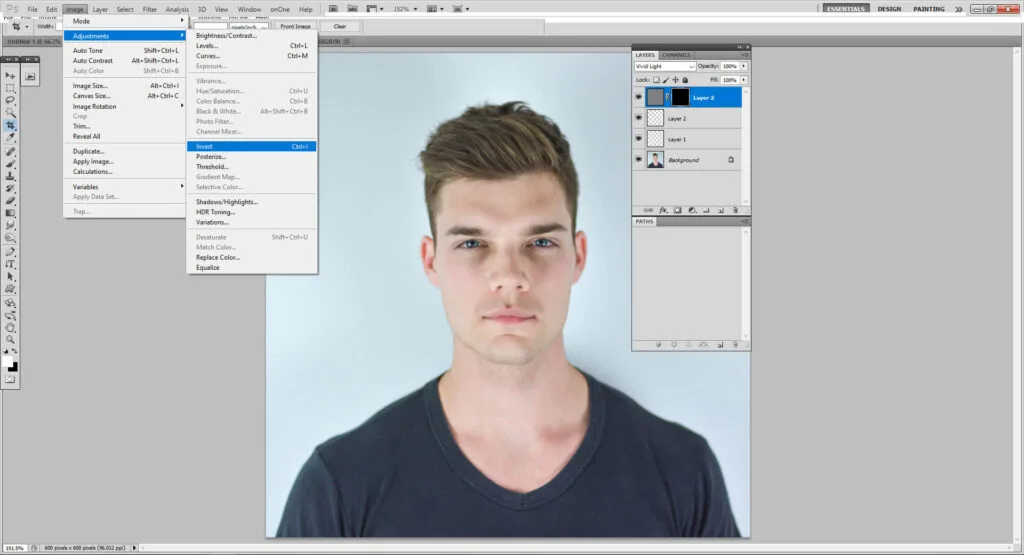Open the Opacity slider arrow
This screenshot has height=555, width=1024.
tap(744, 66)
